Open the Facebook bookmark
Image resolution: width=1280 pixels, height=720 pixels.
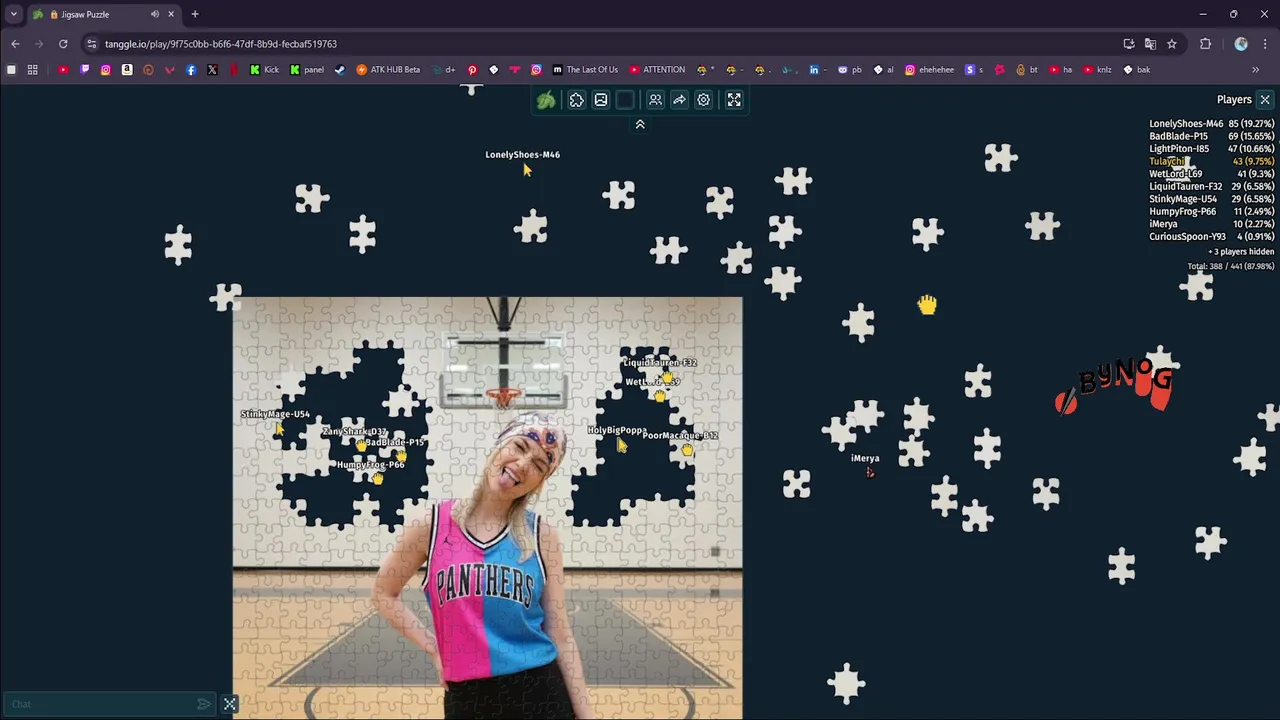click(x=191, y=70)
